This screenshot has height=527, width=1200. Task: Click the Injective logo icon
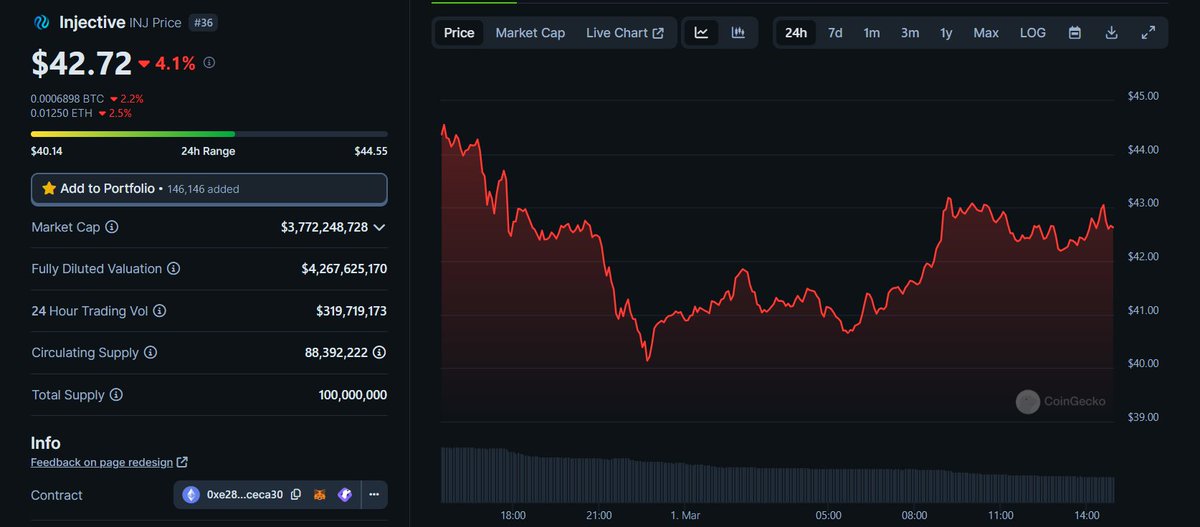click(x=42, y=22)
